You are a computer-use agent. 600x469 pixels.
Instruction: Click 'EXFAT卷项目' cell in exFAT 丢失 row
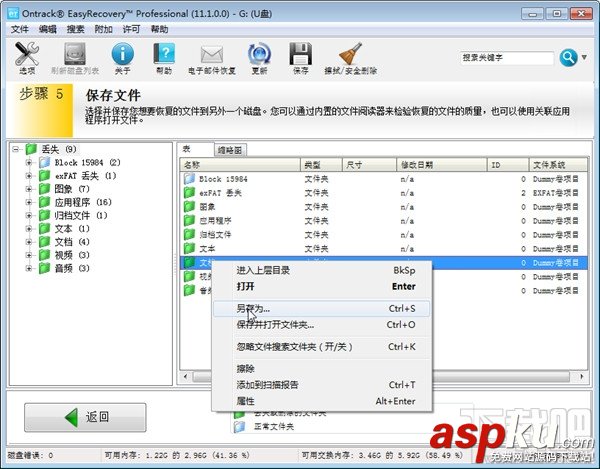(556, 193)
